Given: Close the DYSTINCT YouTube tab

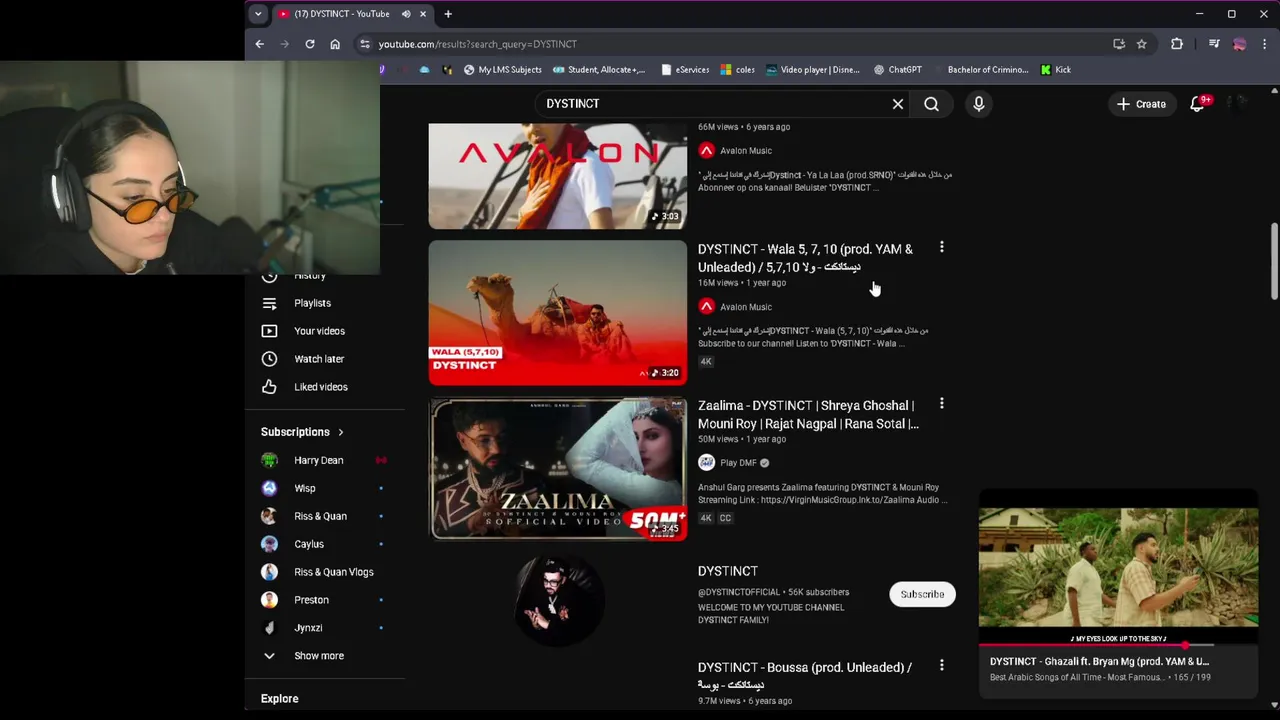Looking at the screenshot, I should (423, 14).
